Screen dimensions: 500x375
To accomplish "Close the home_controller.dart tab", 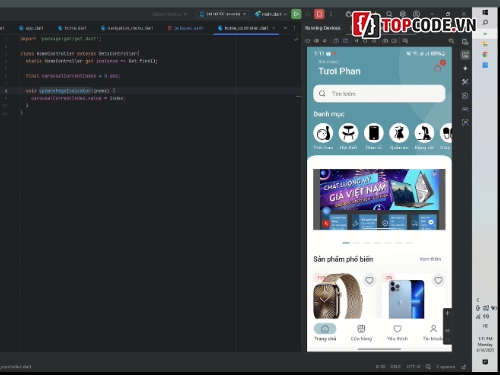I will tap(274, 28).
